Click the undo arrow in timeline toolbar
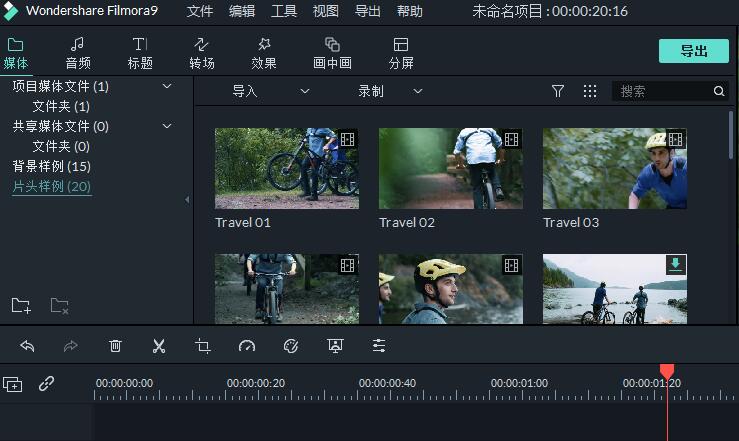The height and width of the screenshot is (441, 739). pyautogui.click(x=27, y=346)
